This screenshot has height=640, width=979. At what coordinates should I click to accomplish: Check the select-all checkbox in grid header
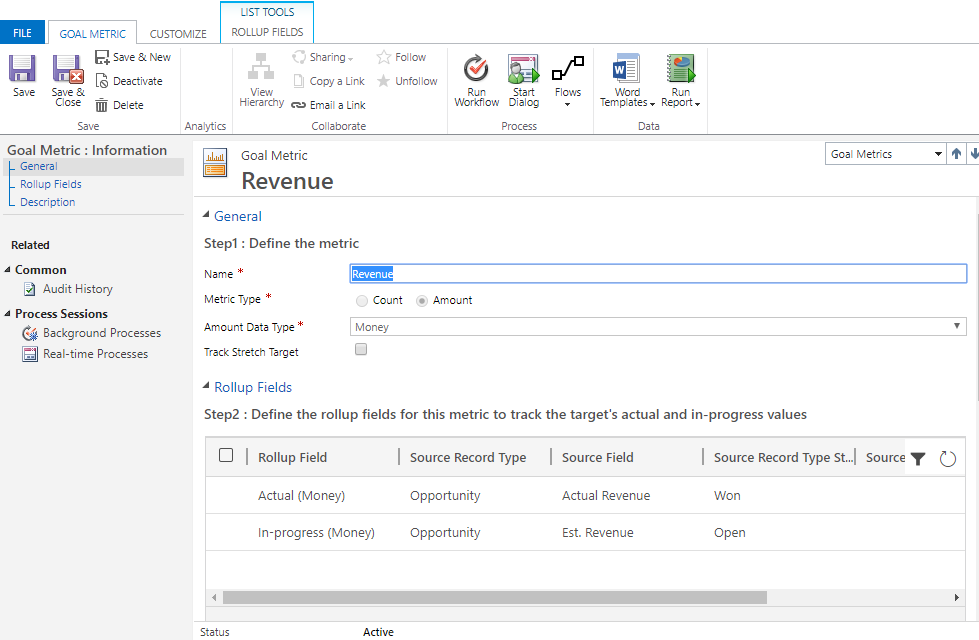[x=226, y=455]
